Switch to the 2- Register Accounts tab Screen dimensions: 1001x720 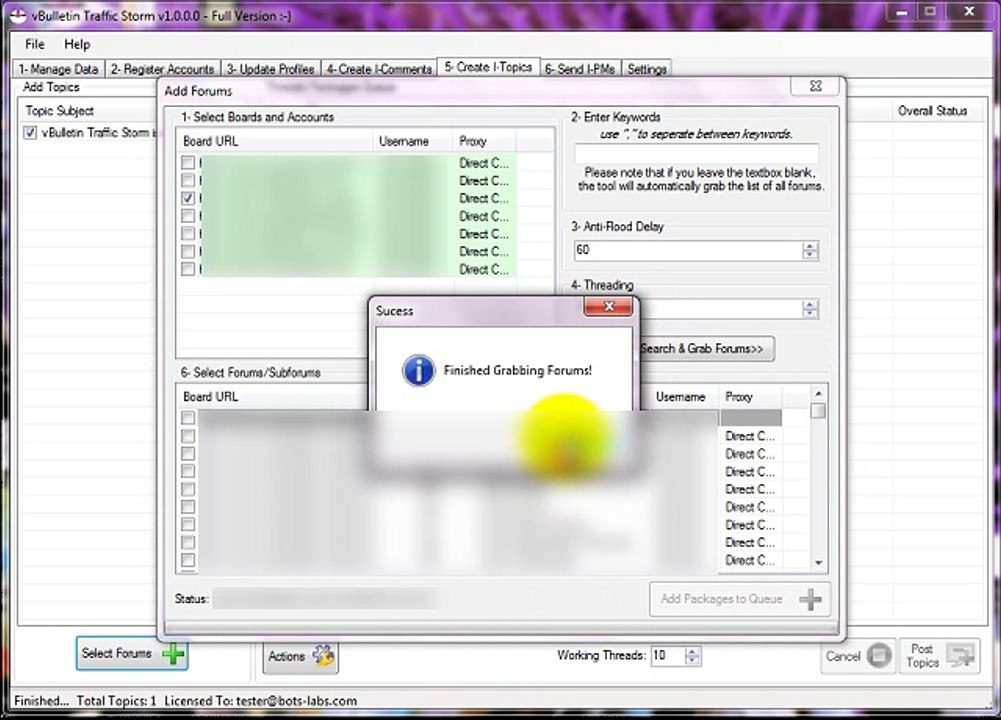(162, 69)
